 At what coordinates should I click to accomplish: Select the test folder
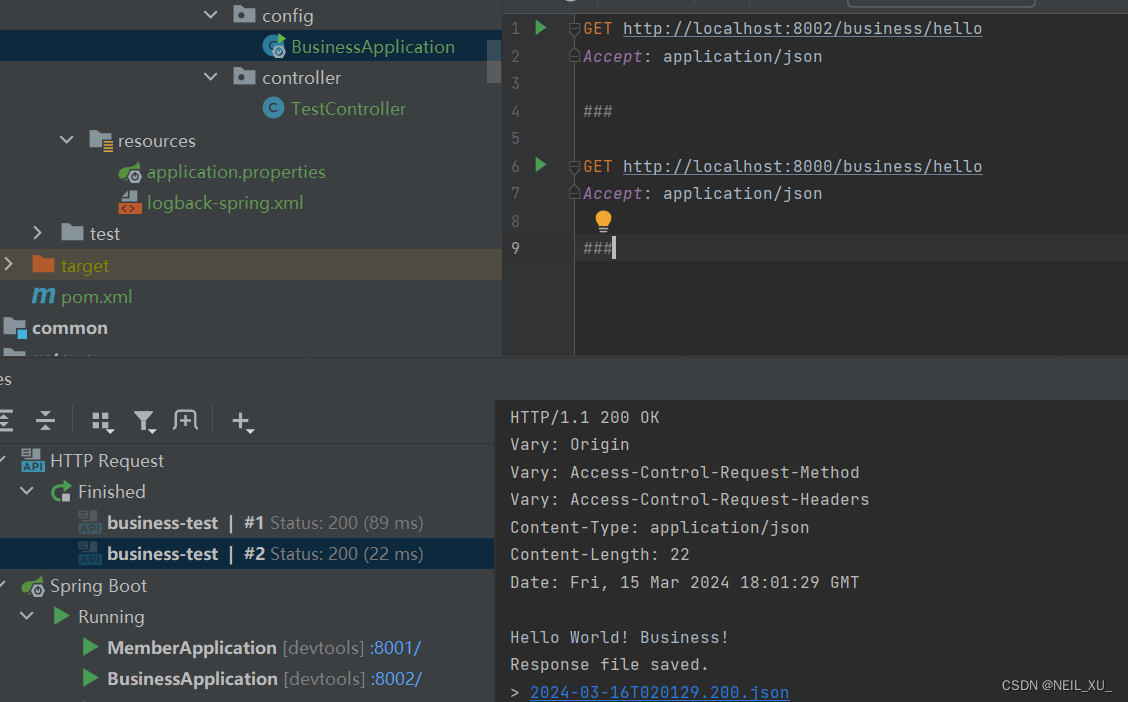click(105, 234)
